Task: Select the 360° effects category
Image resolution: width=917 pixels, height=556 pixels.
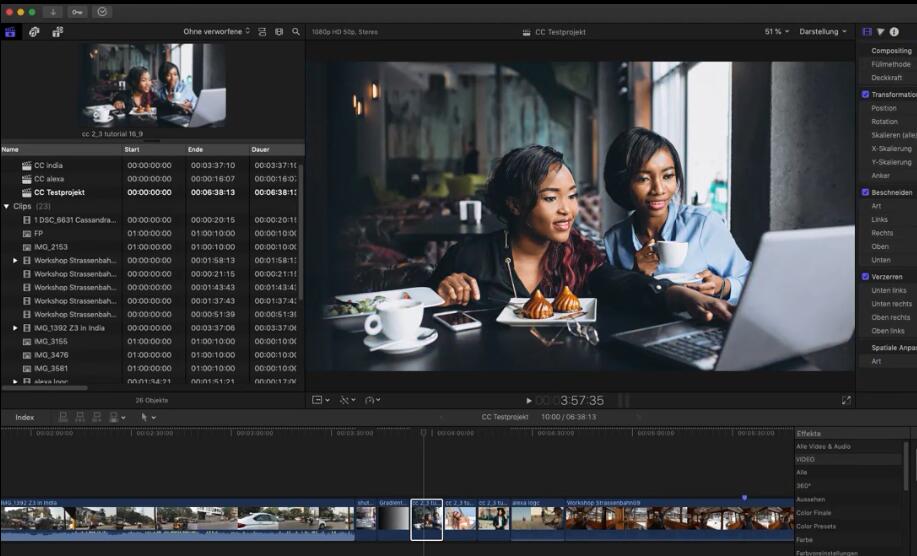Action: tap(803, 486)
